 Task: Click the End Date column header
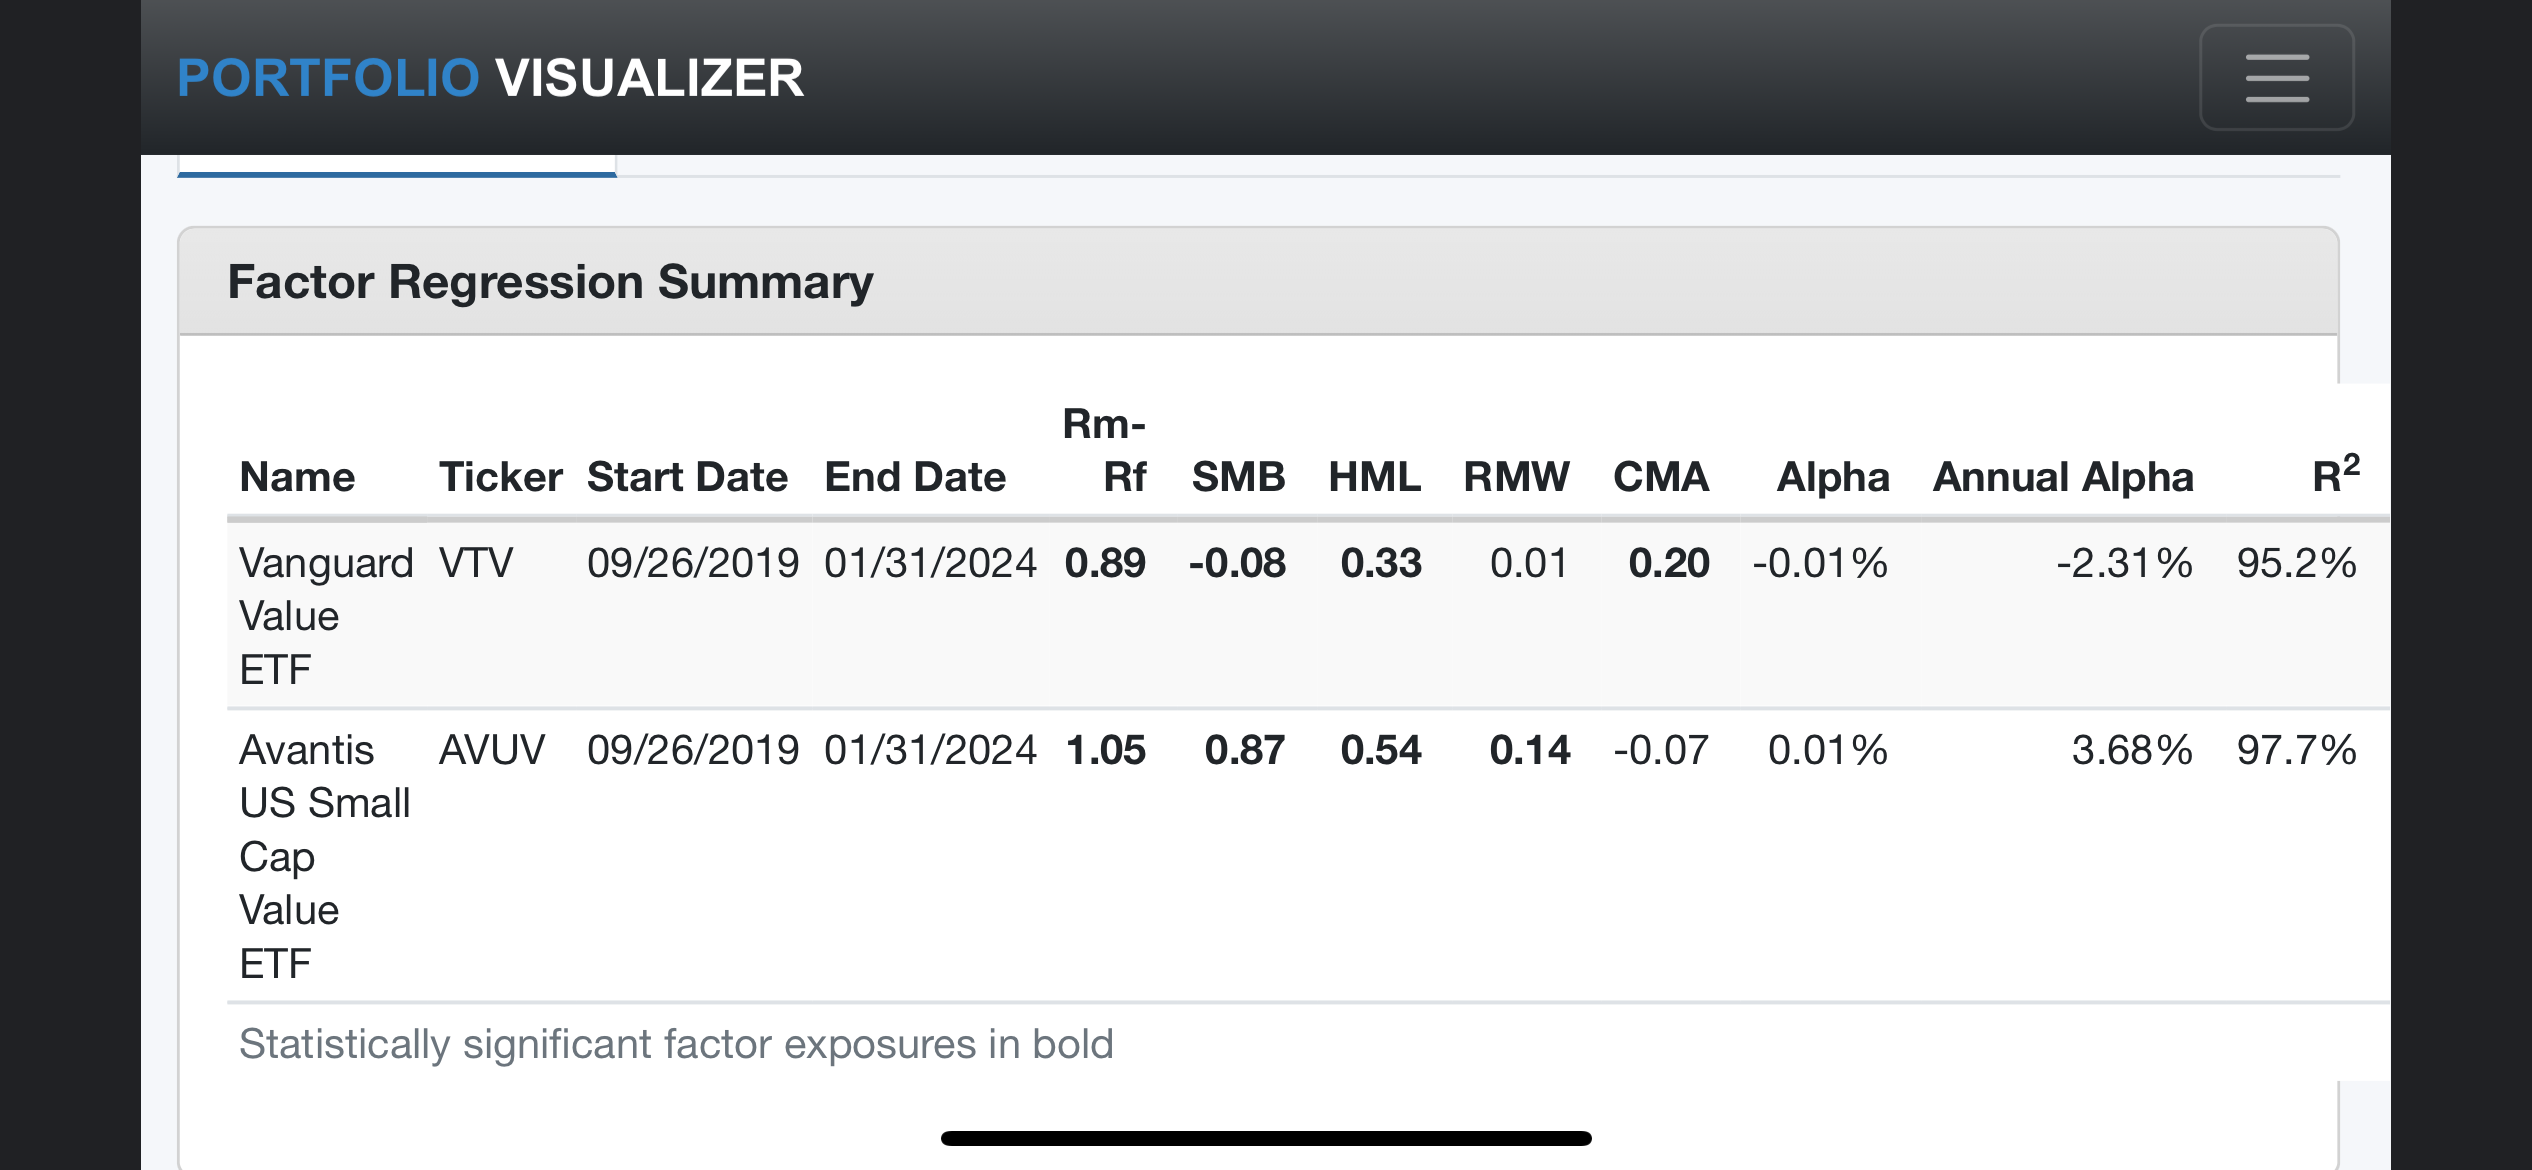(915, 477)
